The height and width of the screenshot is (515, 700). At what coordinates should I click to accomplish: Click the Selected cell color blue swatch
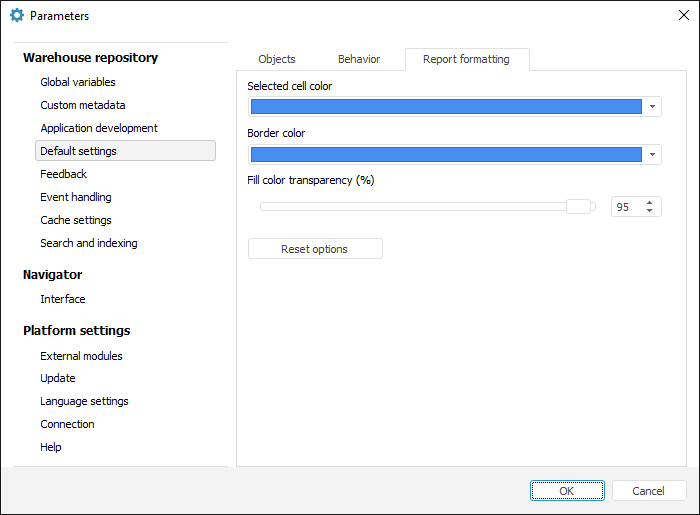(446, 107)
